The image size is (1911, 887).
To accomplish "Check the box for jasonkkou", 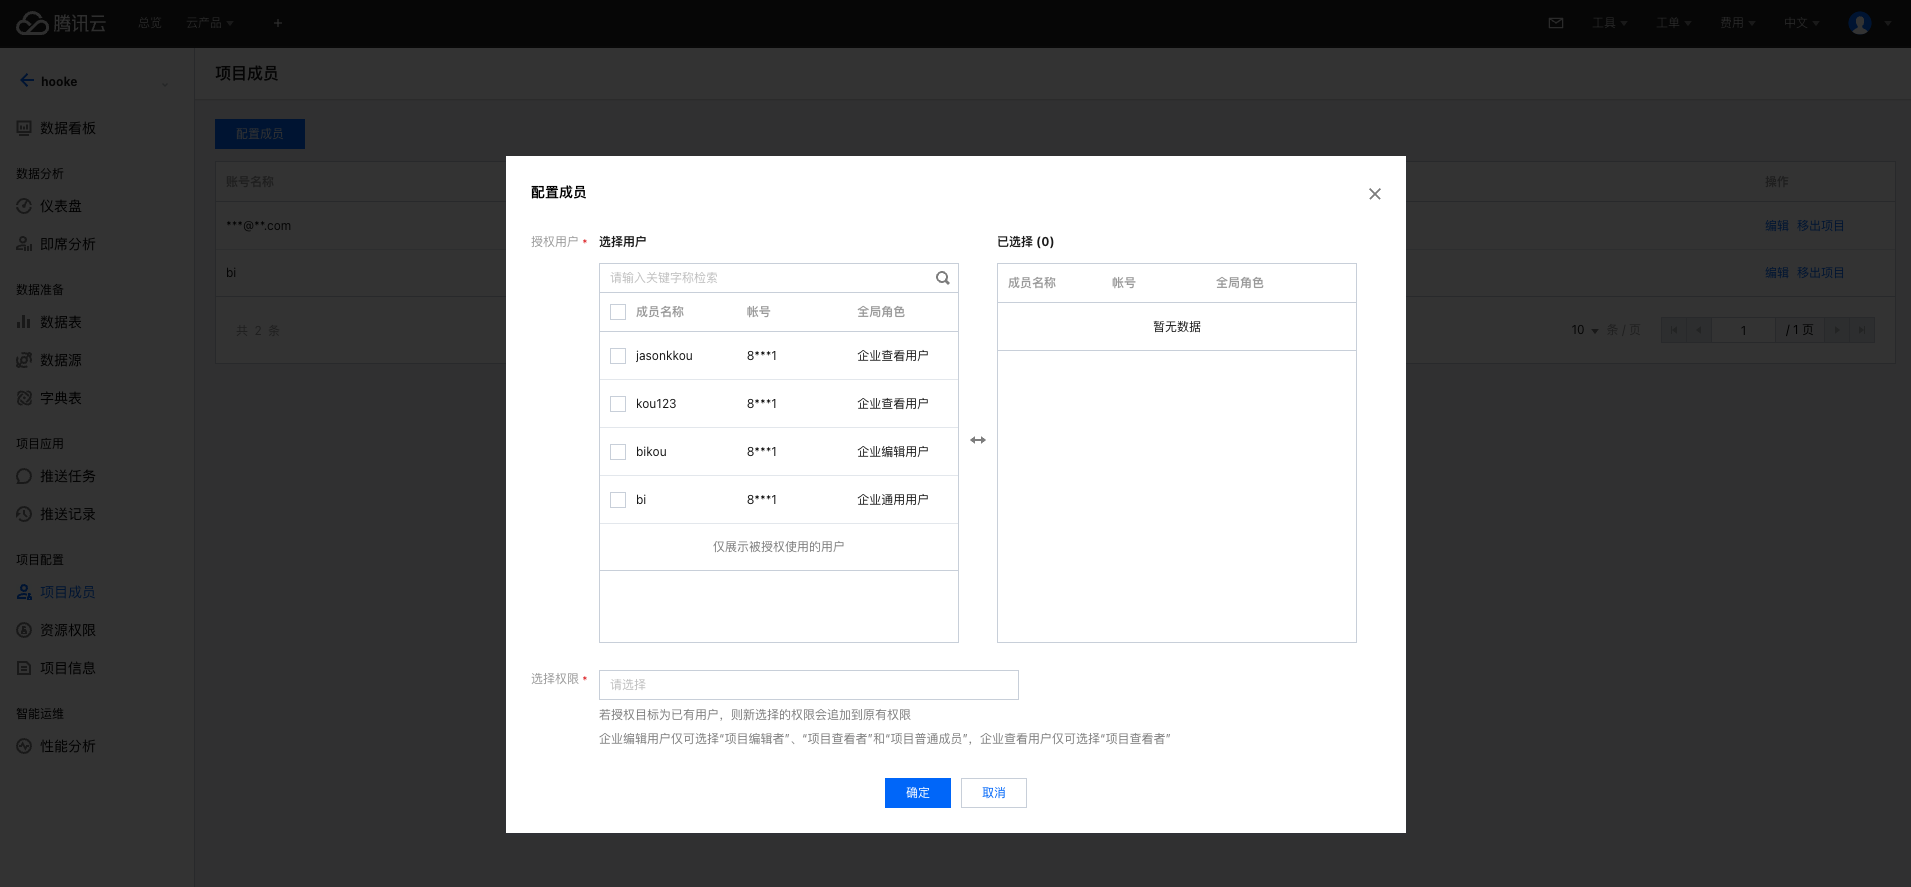I will coord(618,356).
